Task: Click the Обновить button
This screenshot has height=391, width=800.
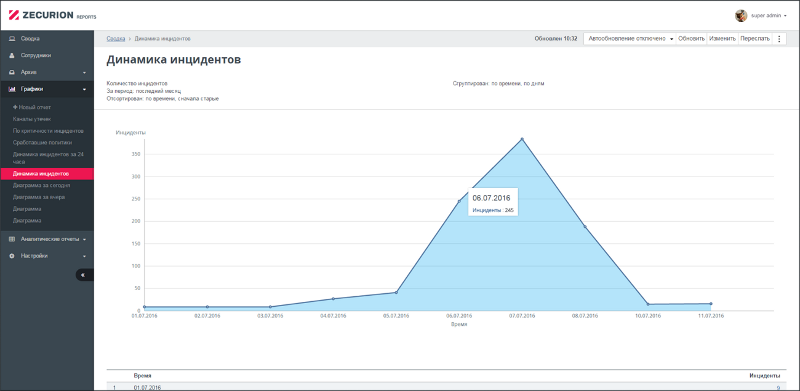Action: point(691,39)
